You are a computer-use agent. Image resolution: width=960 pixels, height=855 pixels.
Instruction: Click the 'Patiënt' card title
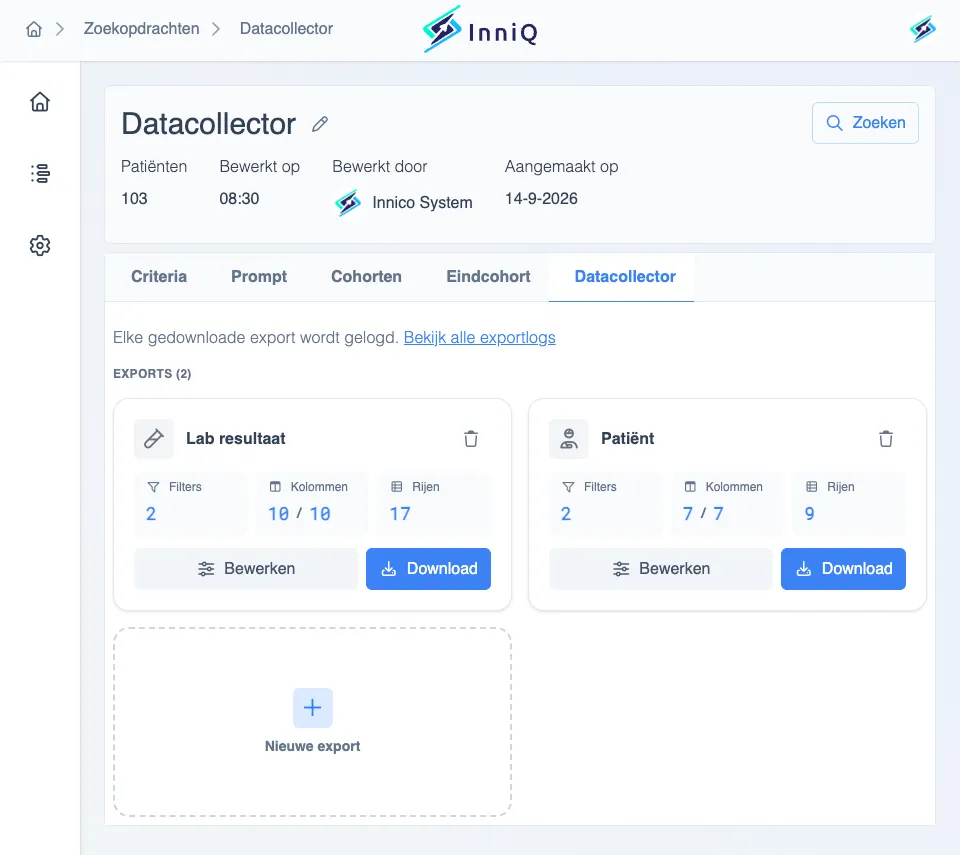(628, 439)
